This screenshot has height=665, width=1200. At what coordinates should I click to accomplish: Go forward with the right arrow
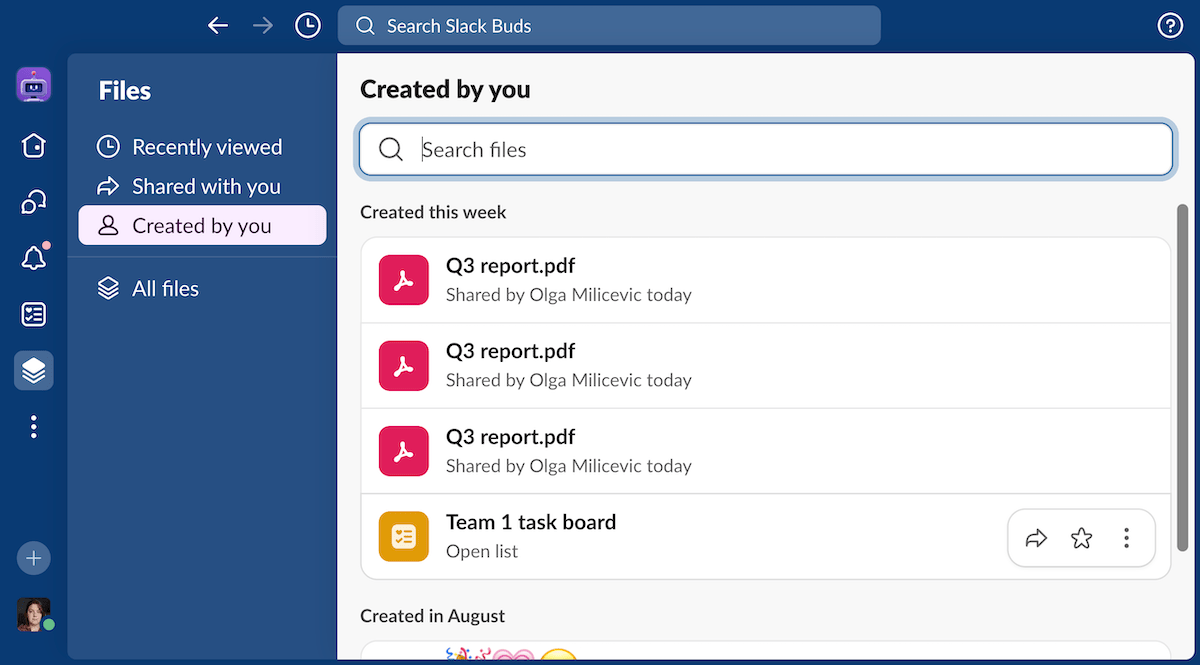(x=263, y=26)
